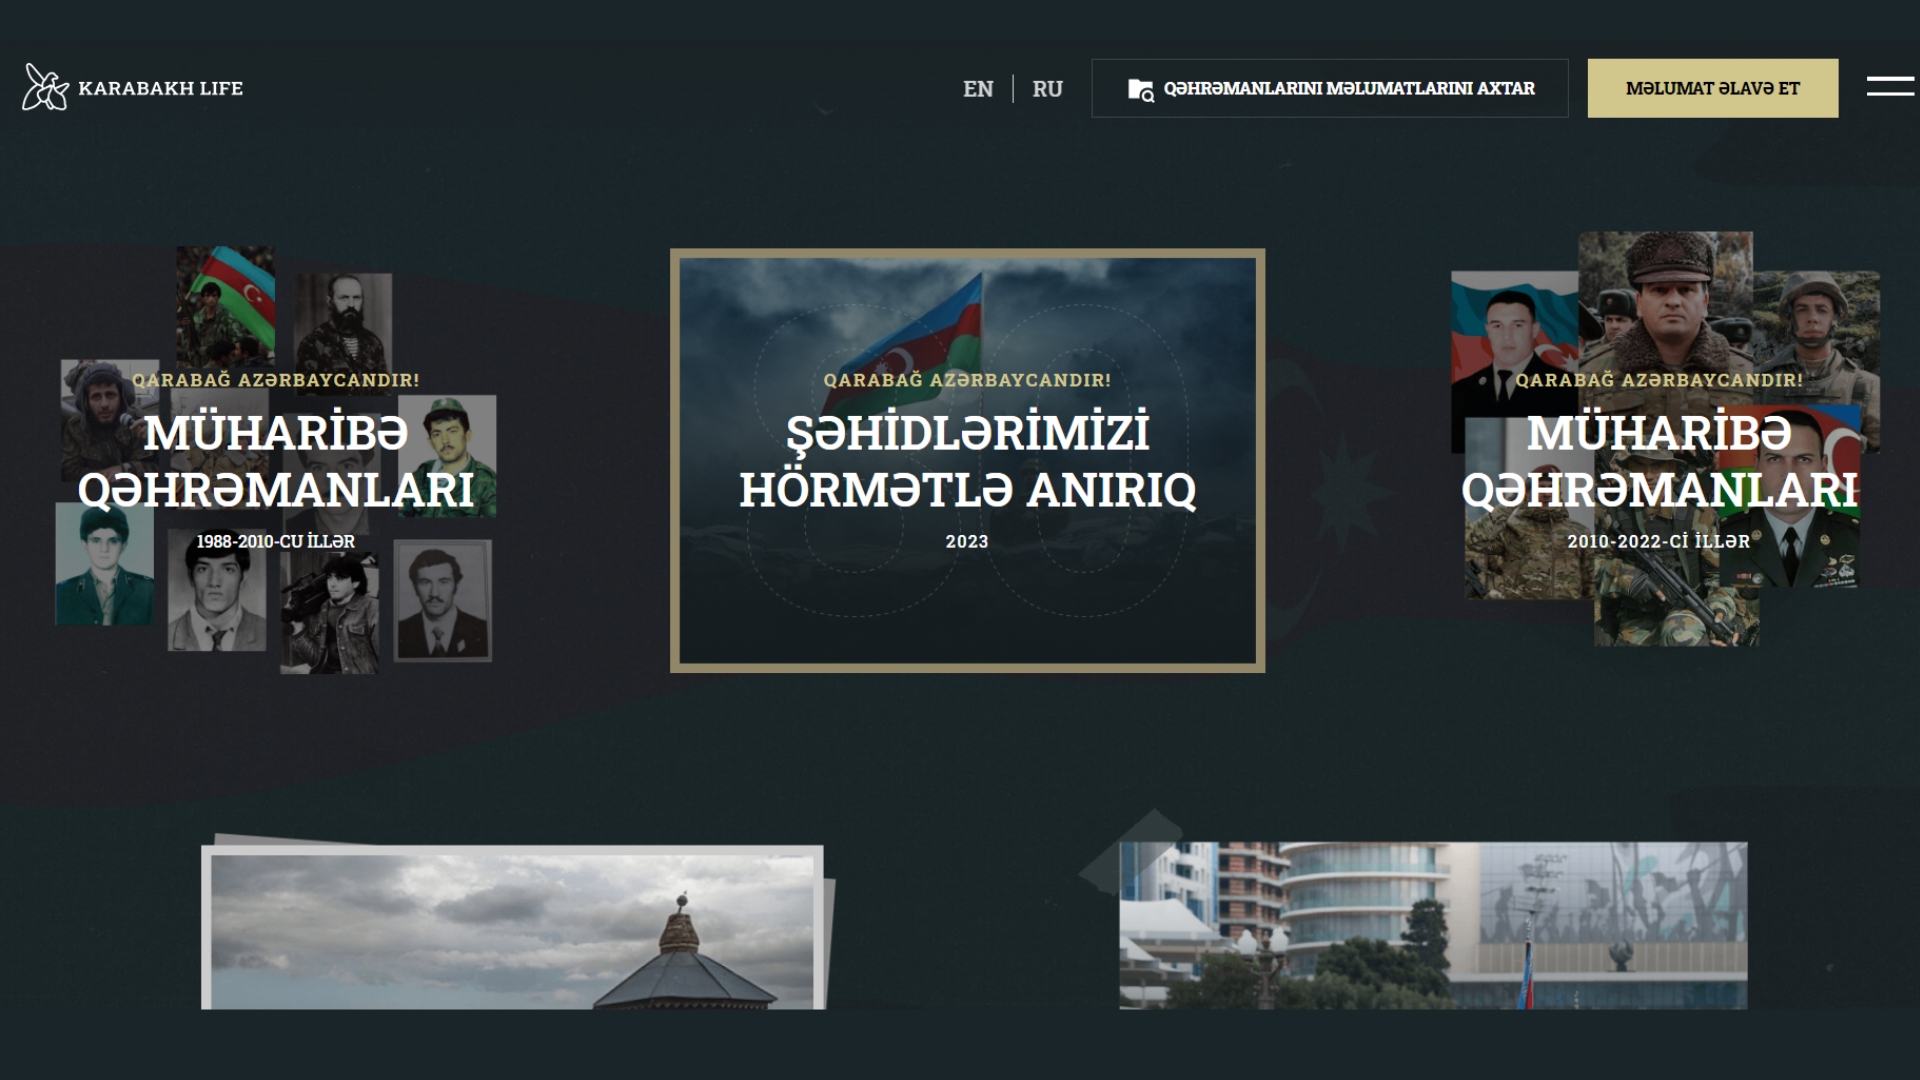The height and width of the screenshot is (1080, 1920).
Task: Open the Şəhidlərimizi Hörmətlə Anırıq 2023 card
Action: click(x=967, y=460)
